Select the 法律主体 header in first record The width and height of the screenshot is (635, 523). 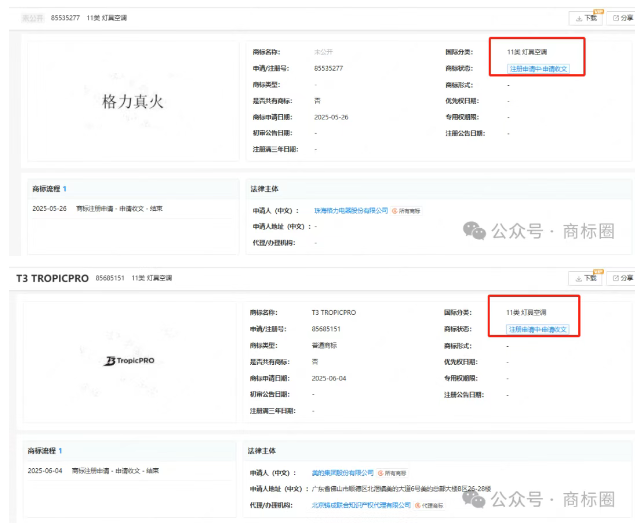[x=265, y=188]
